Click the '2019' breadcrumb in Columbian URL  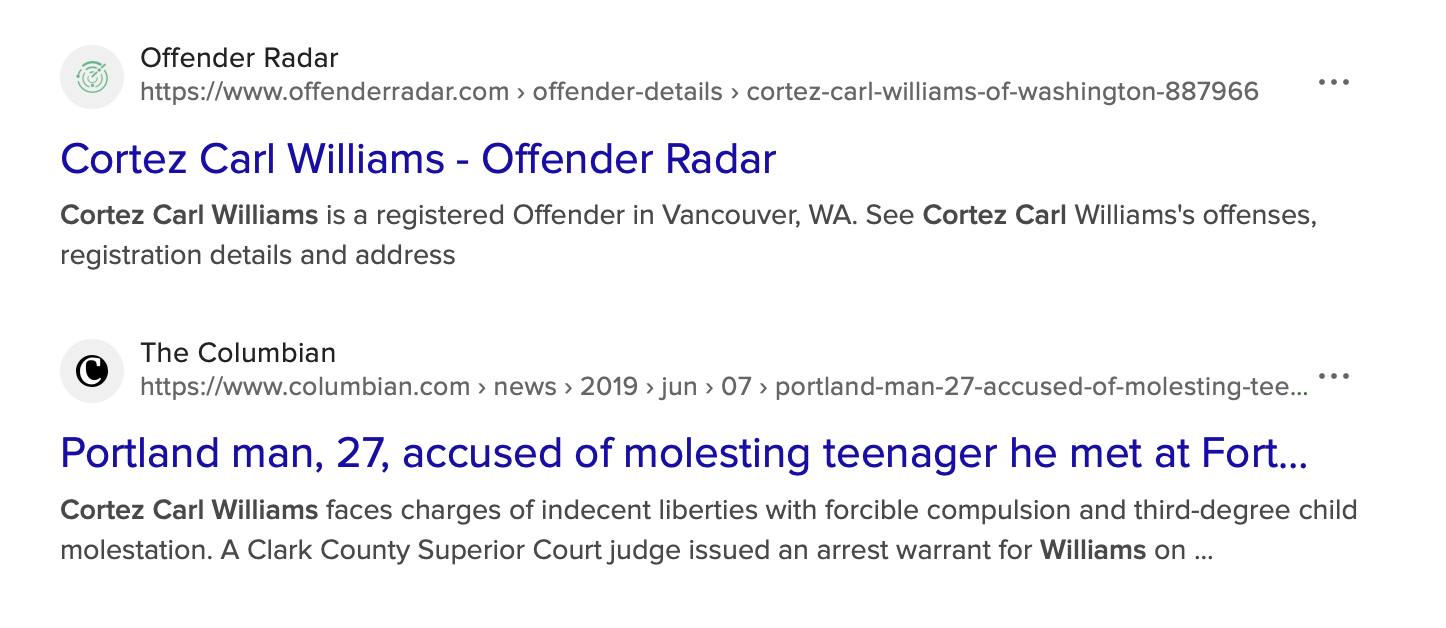pos(609,387)
